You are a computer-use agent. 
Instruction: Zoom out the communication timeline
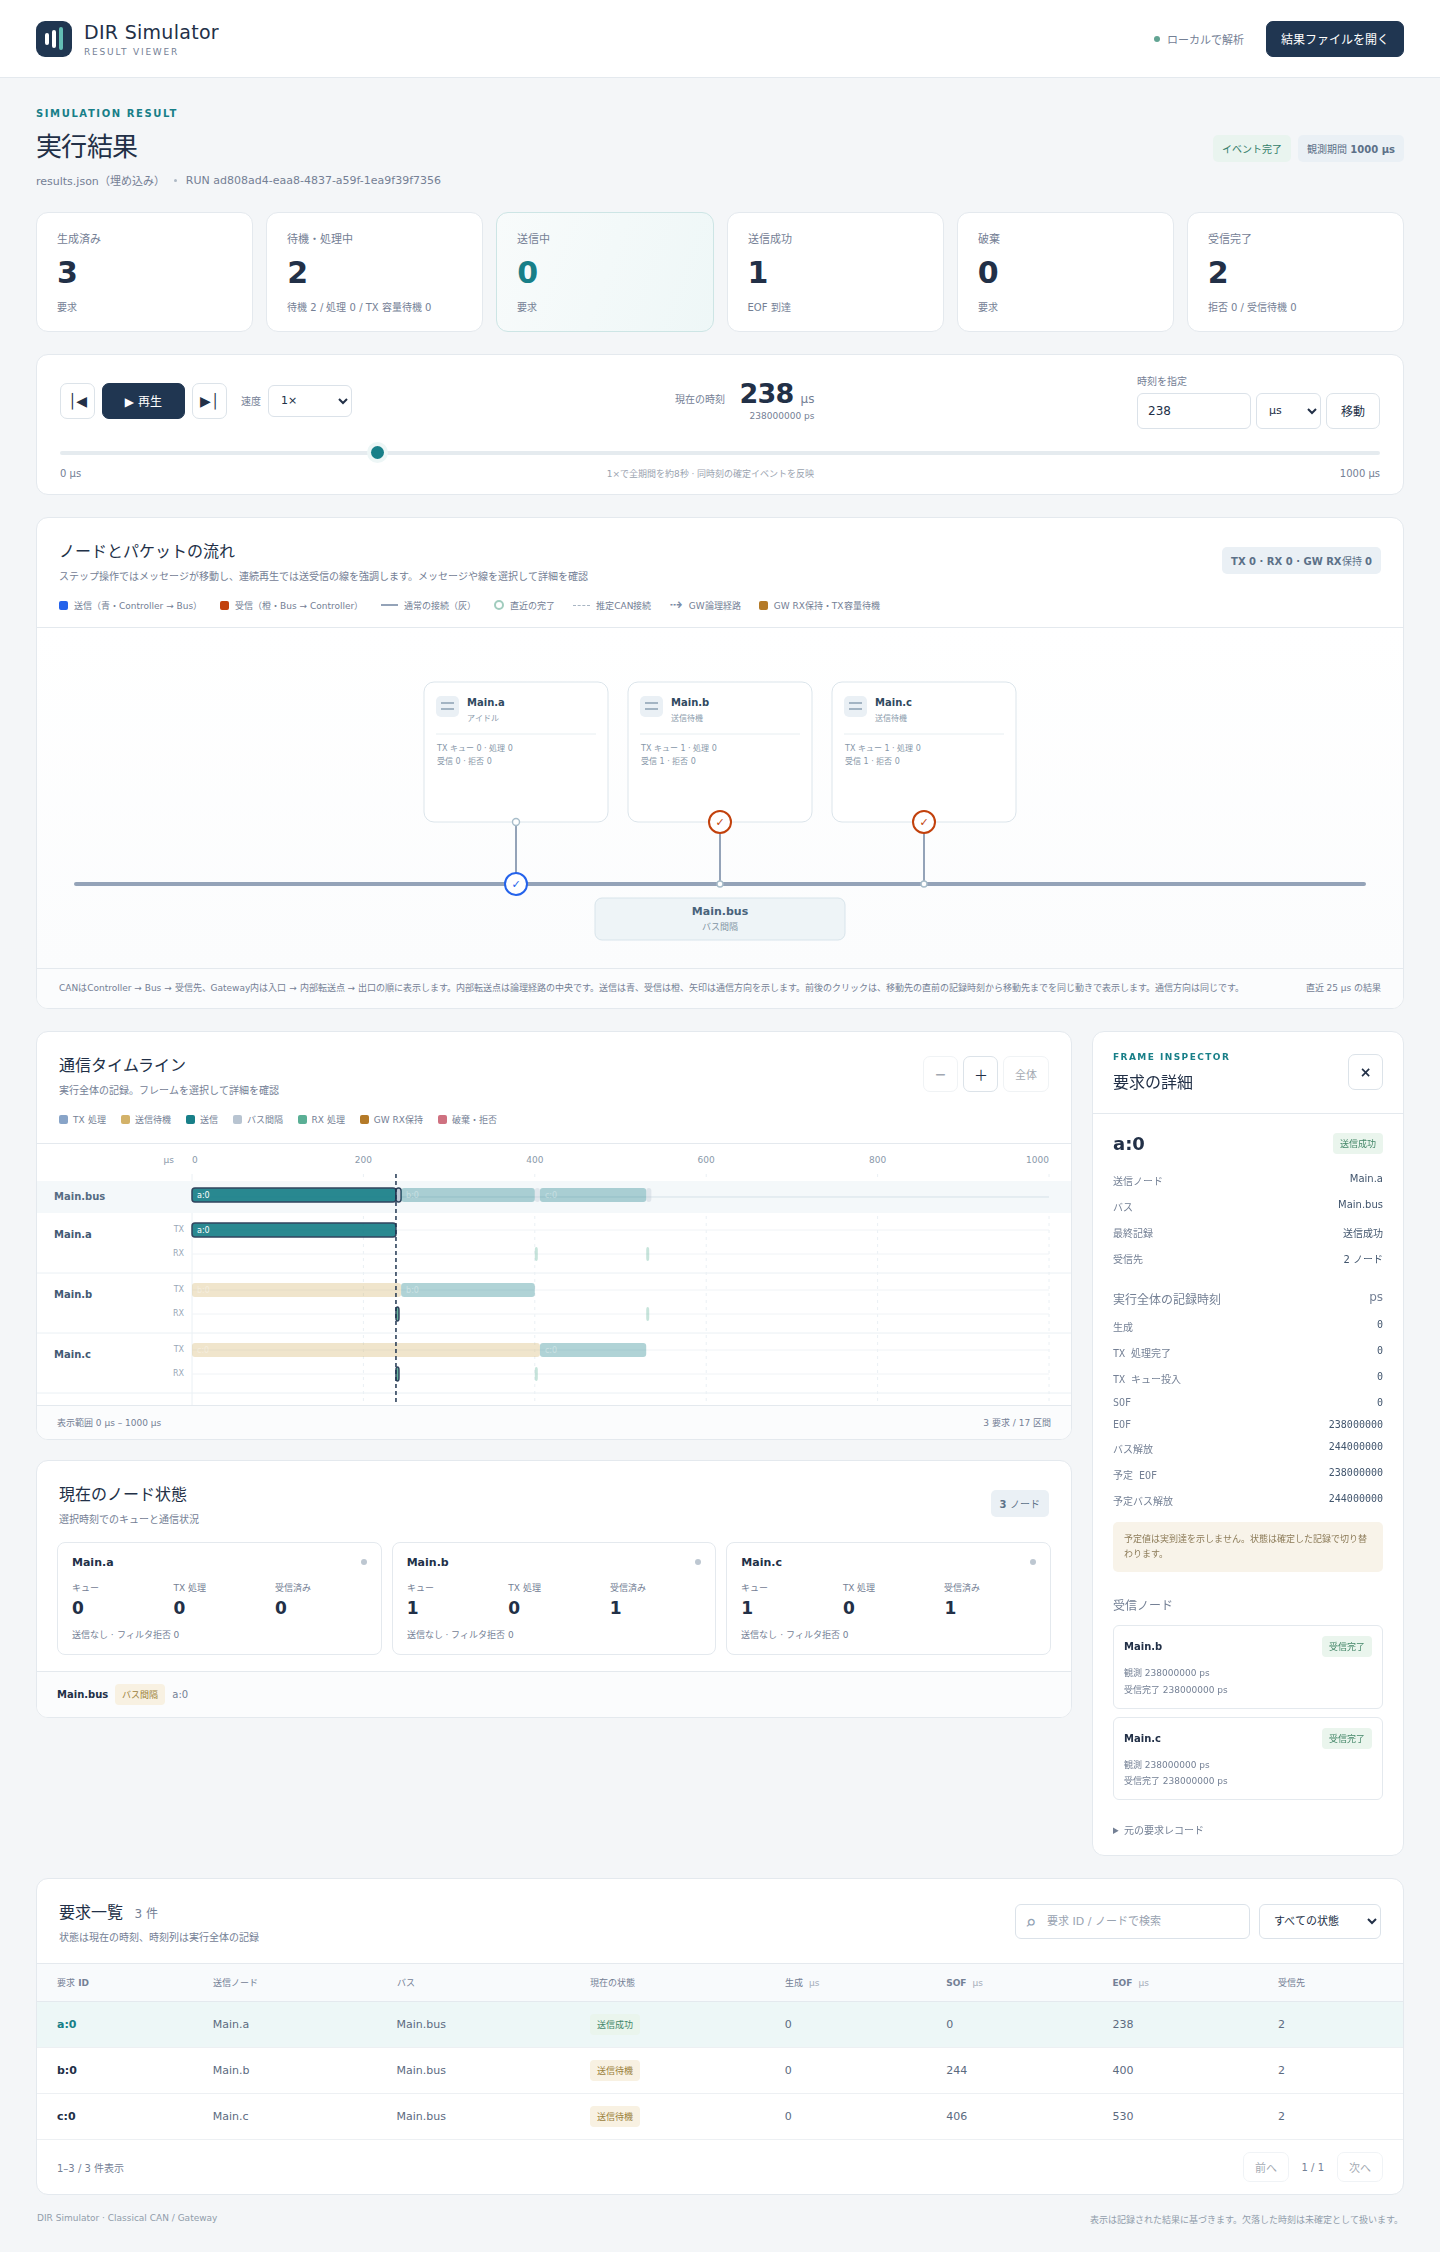(x=940, y=1074)
